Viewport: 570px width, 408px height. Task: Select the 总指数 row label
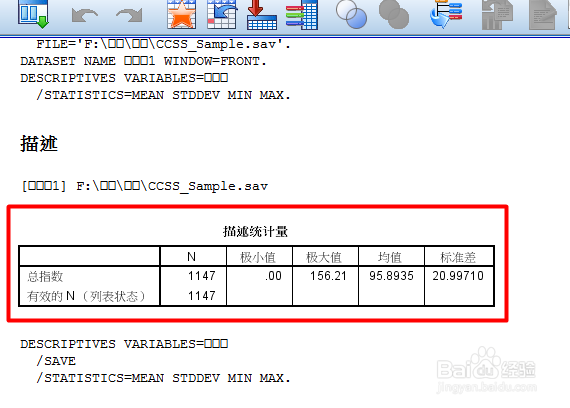click(45, 276)
